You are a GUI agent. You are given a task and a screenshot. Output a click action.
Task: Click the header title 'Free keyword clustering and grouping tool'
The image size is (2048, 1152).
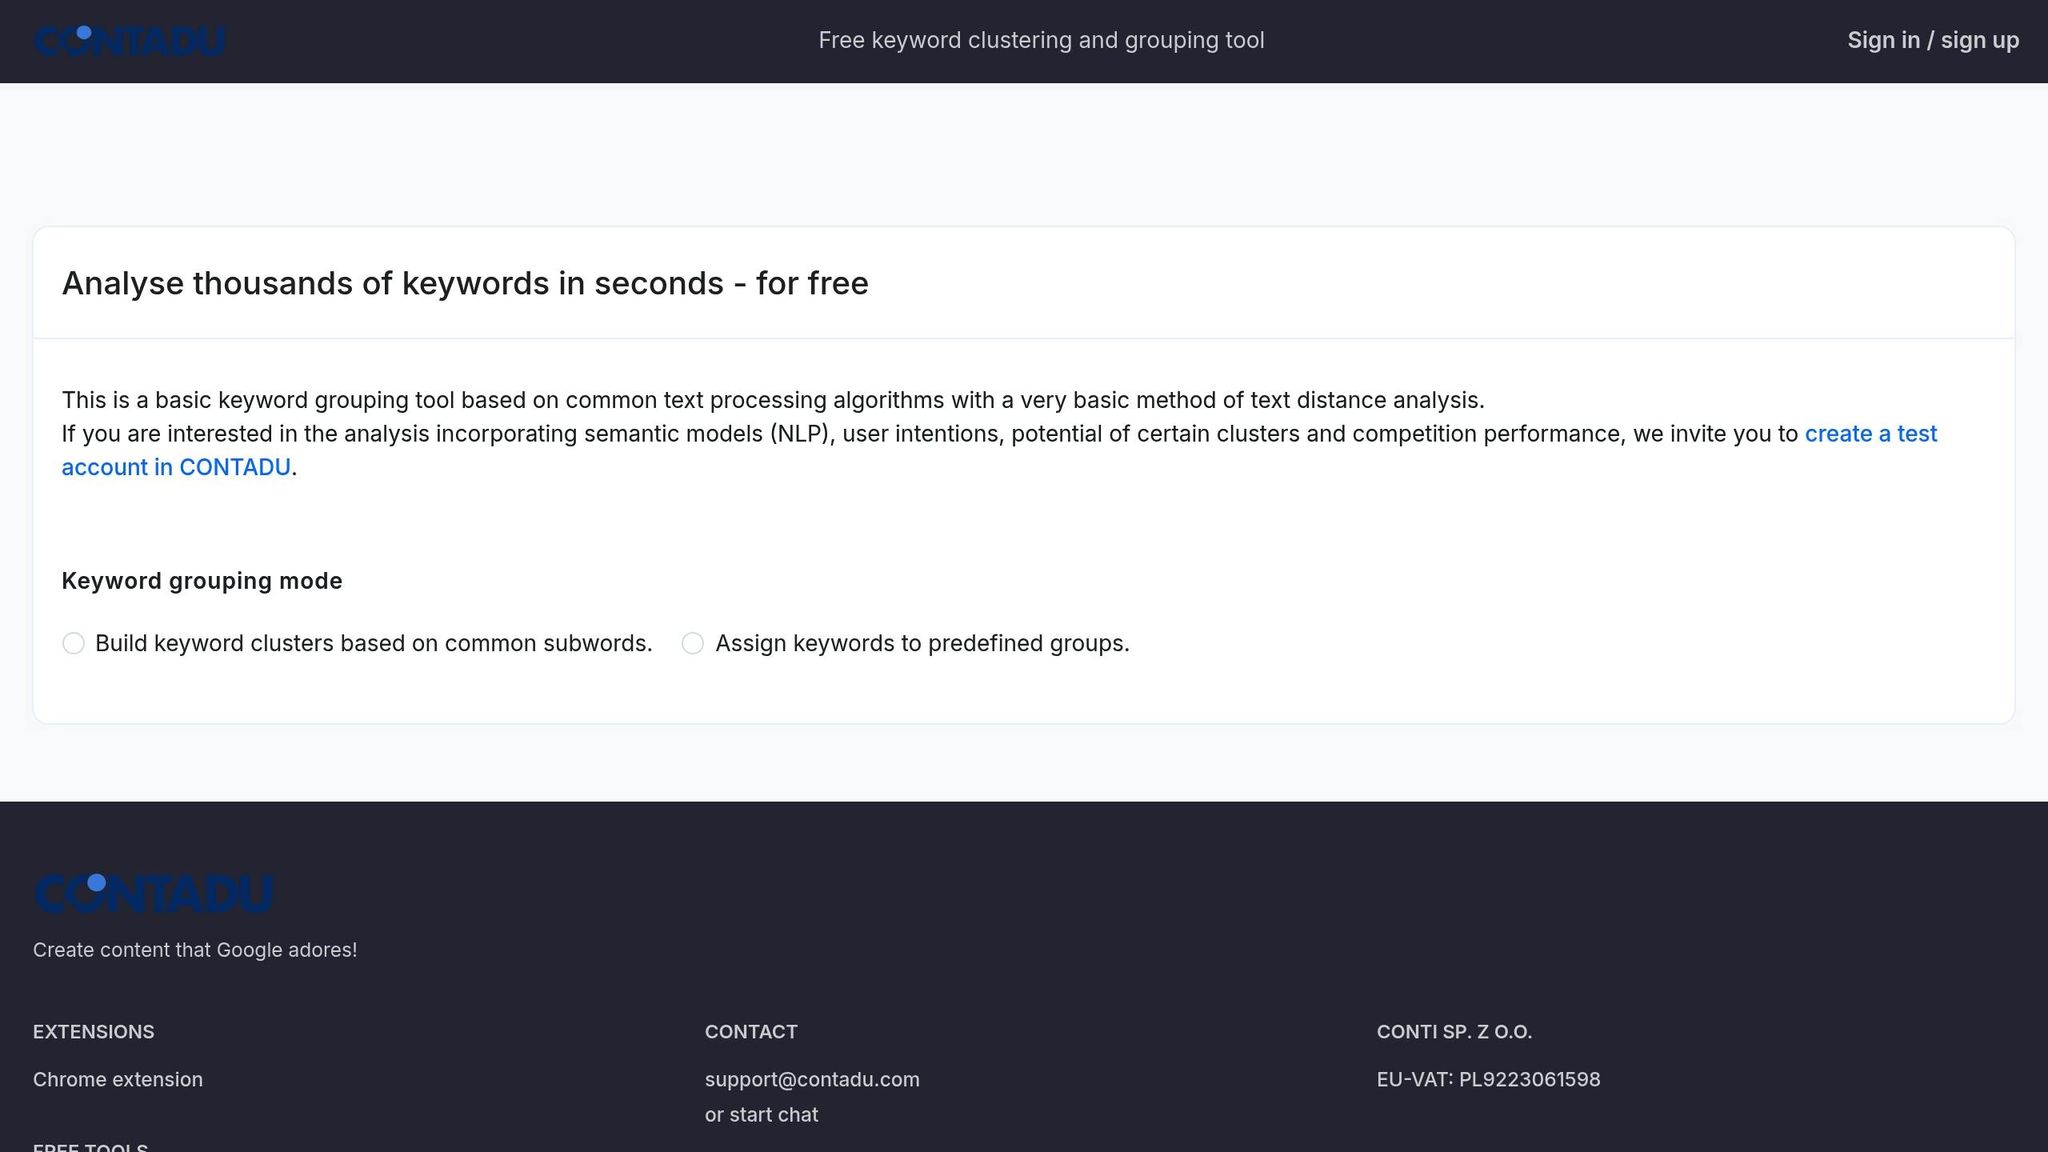1041,41
